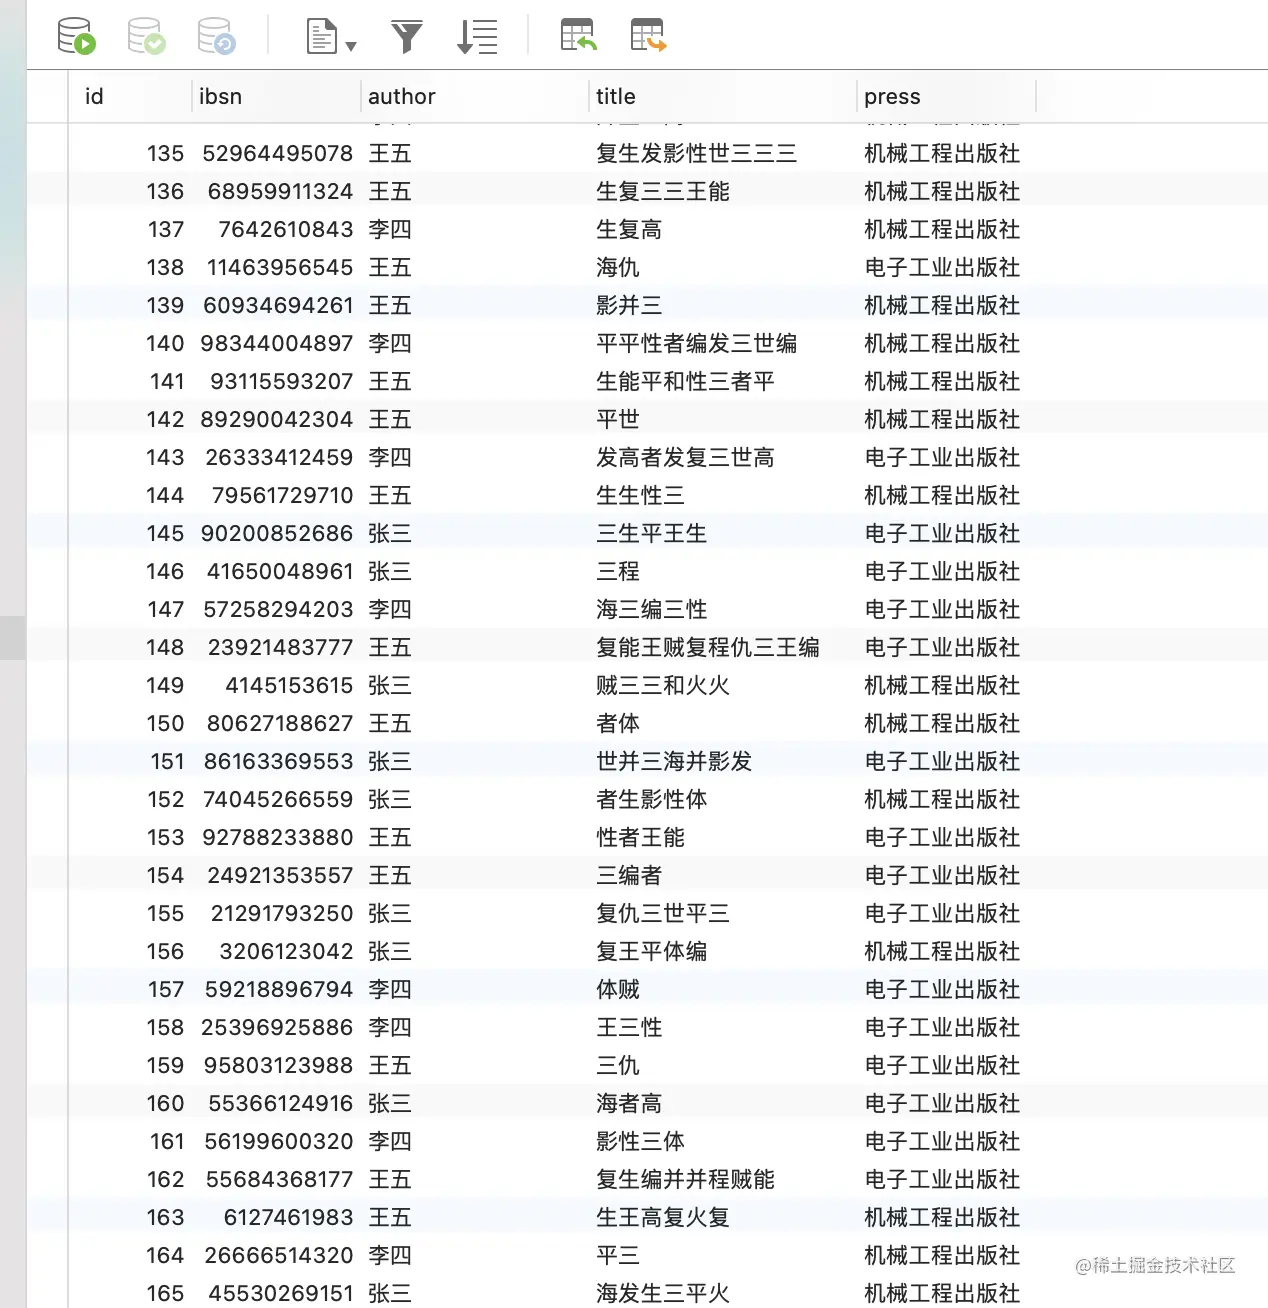Click the Commit database icon with checkmark
The width and height of the screenshot is (1268, 1308).
click(x=146, y=36)
